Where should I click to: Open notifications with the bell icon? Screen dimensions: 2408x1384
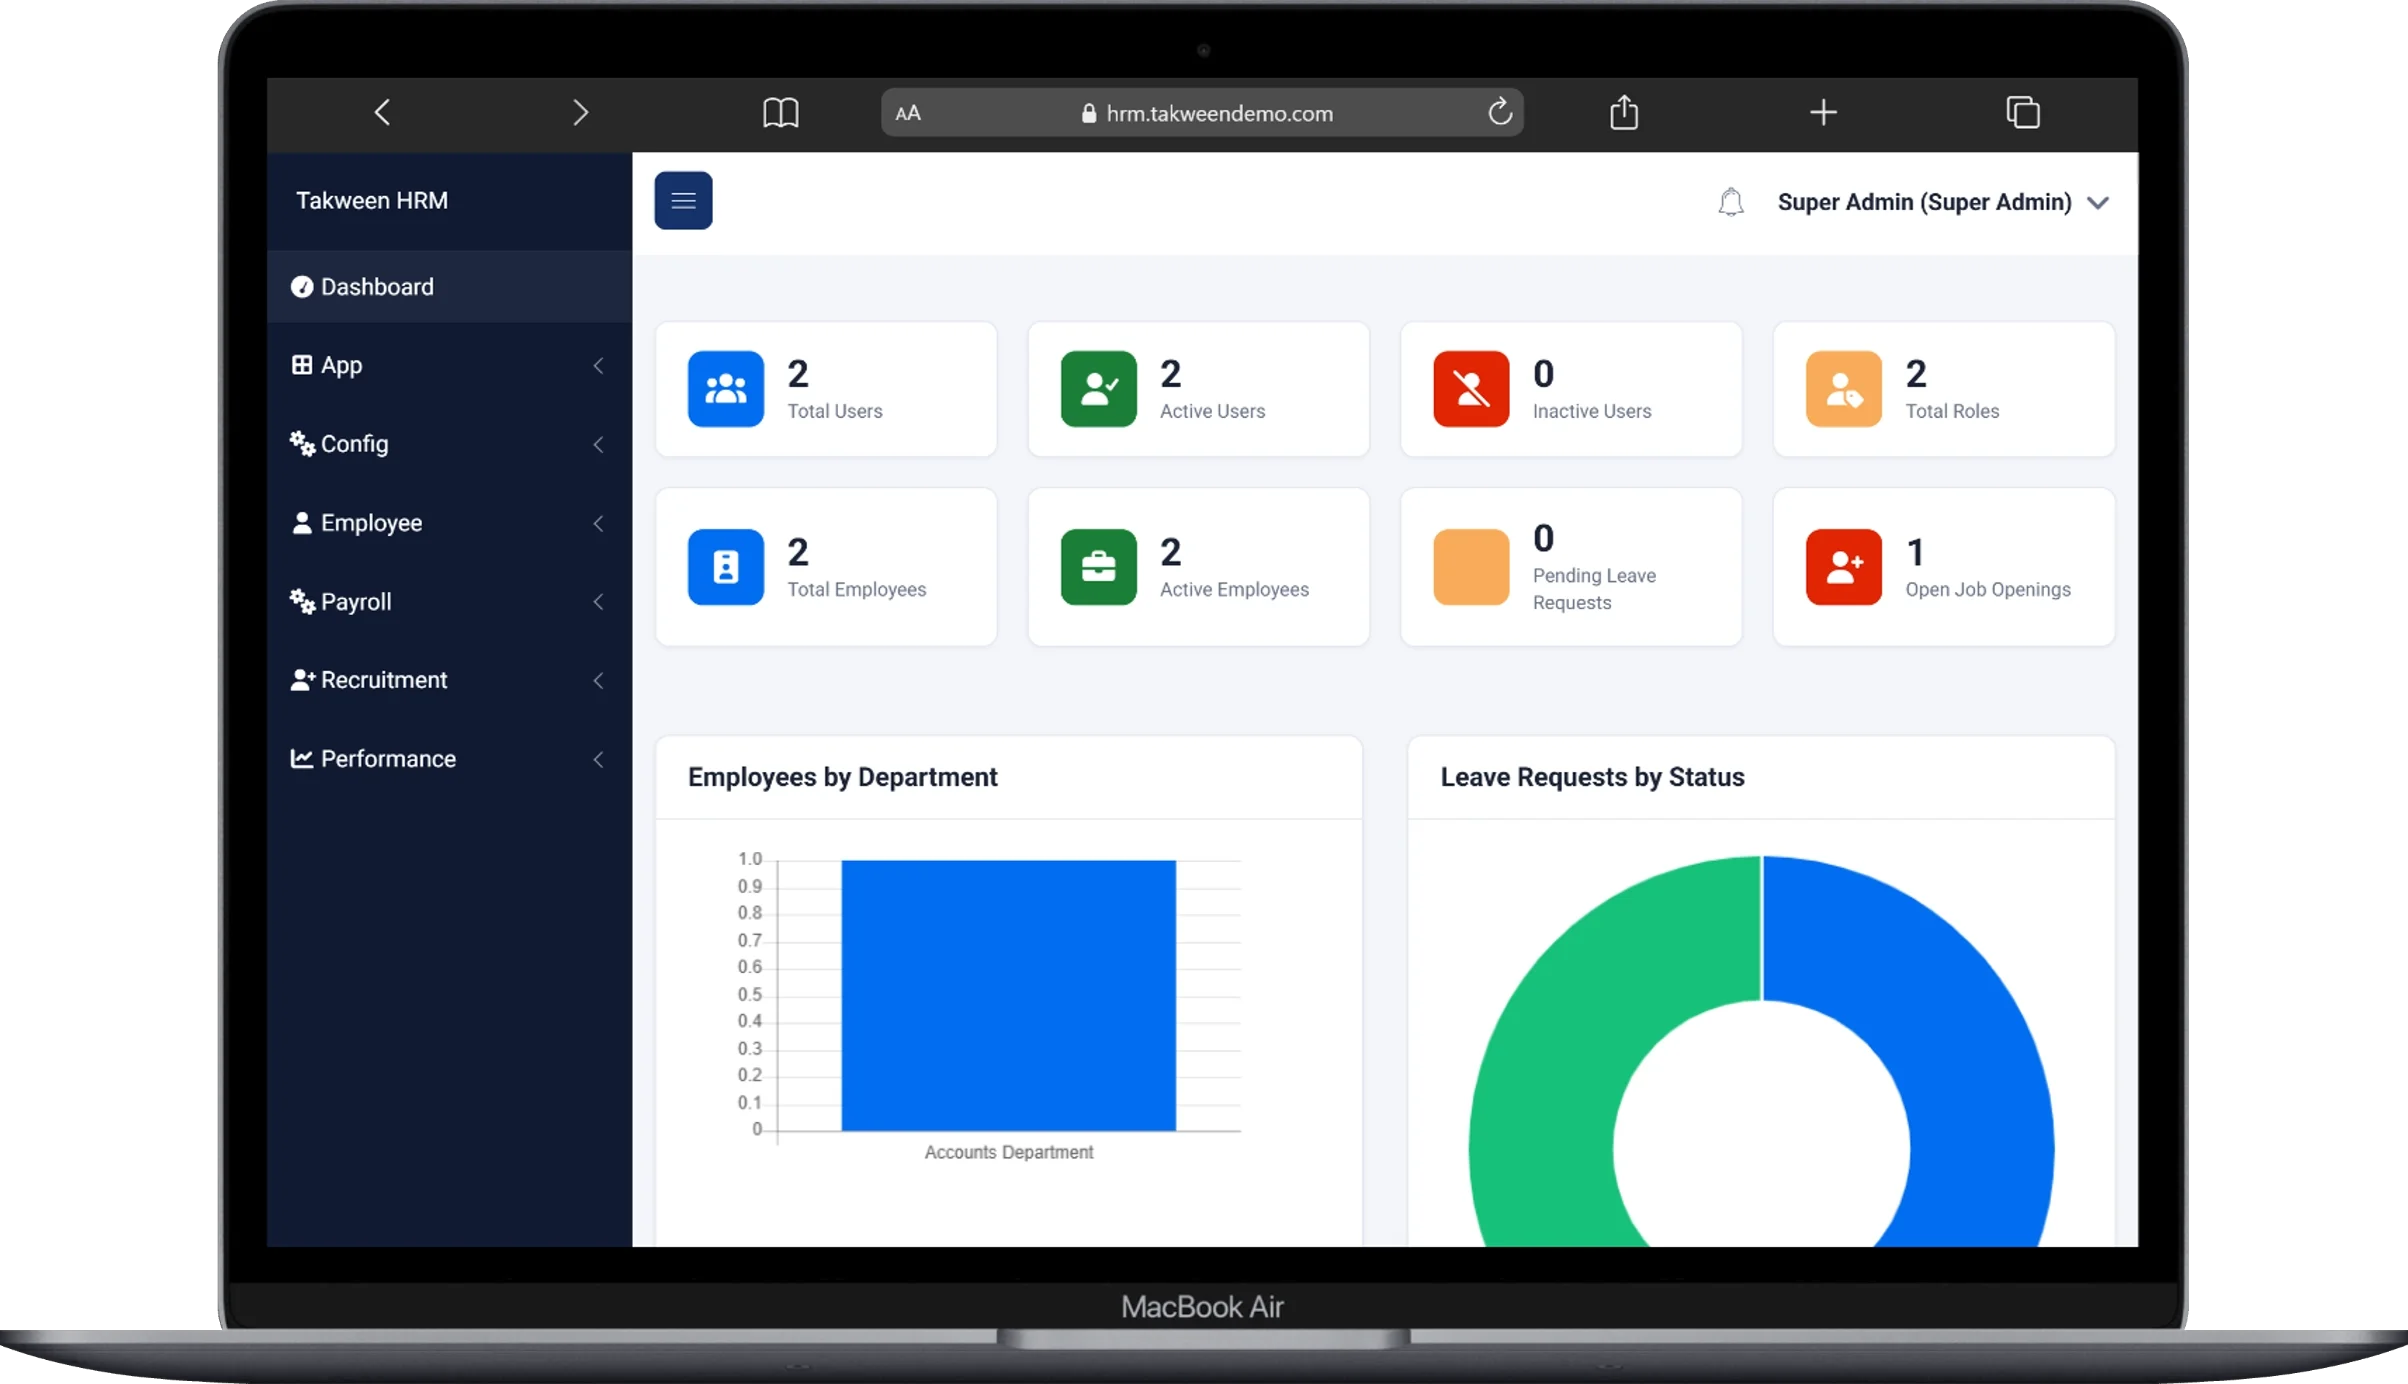1730,202
